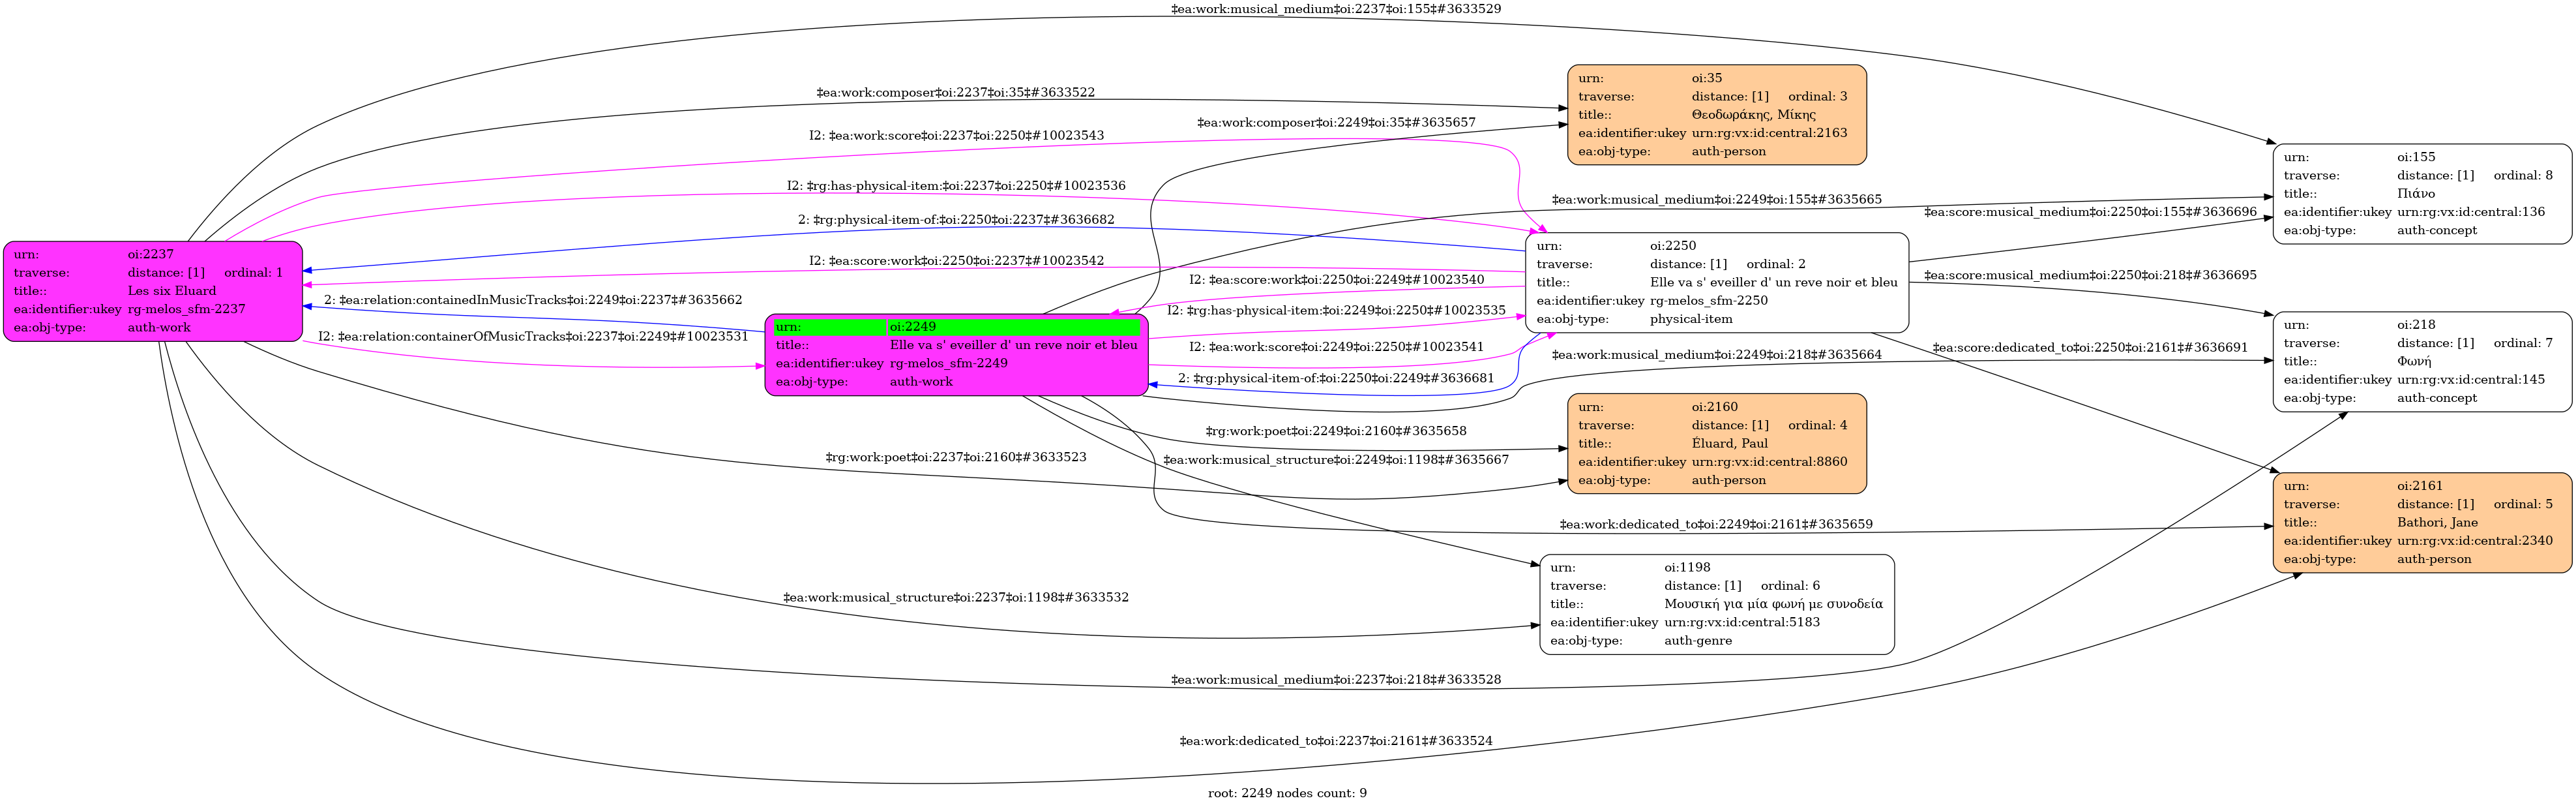
Task: Select the oi:218 Φωνή concept node
Action: [2421, 361]
